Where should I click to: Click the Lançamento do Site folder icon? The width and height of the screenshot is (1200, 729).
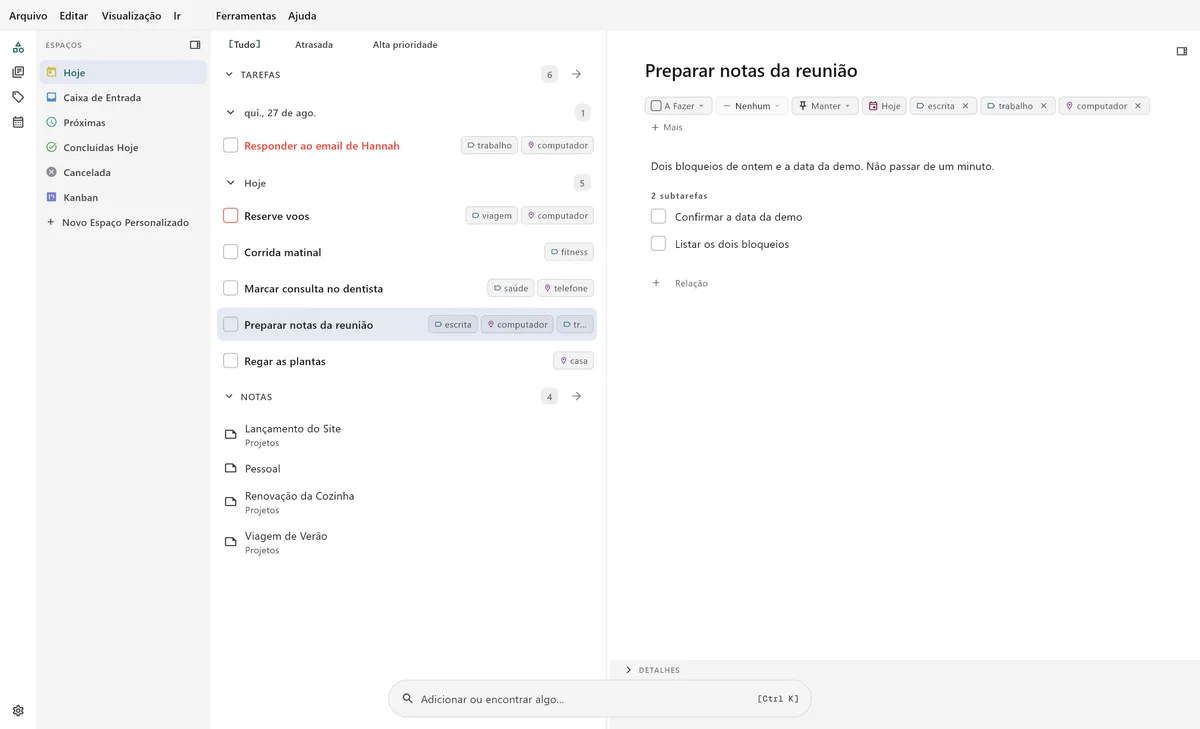[231, 435]
